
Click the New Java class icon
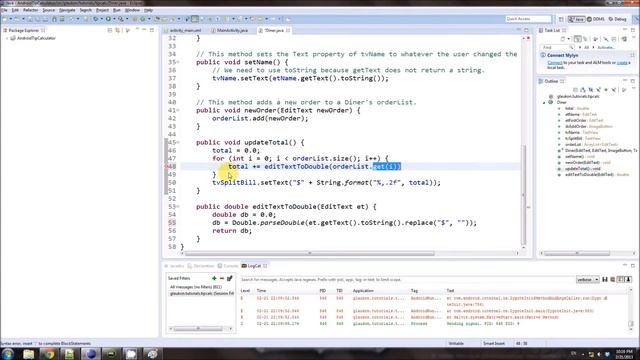[143, 19]
